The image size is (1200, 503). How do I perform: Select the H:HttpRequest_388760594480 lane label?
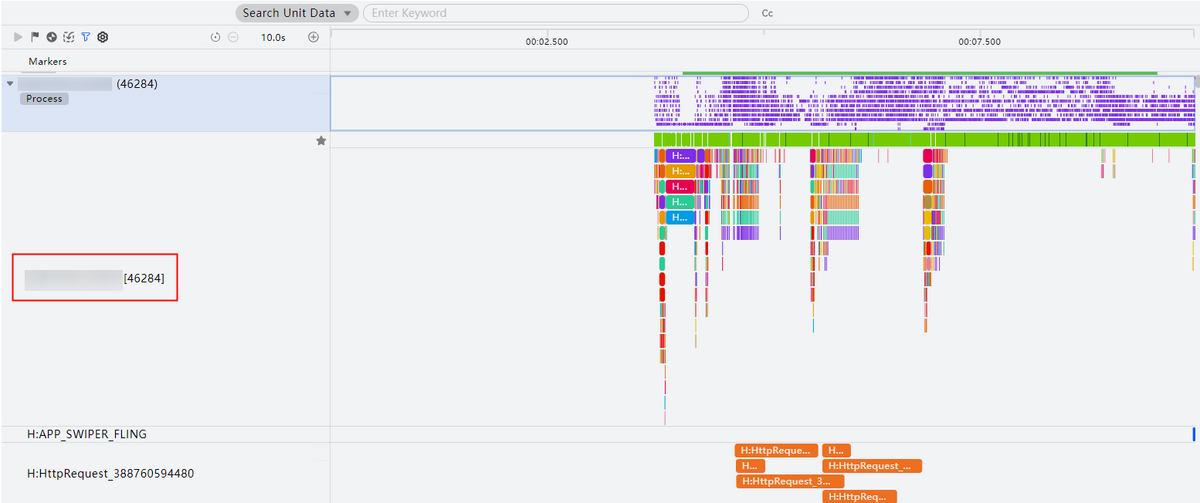coord(110,472)
